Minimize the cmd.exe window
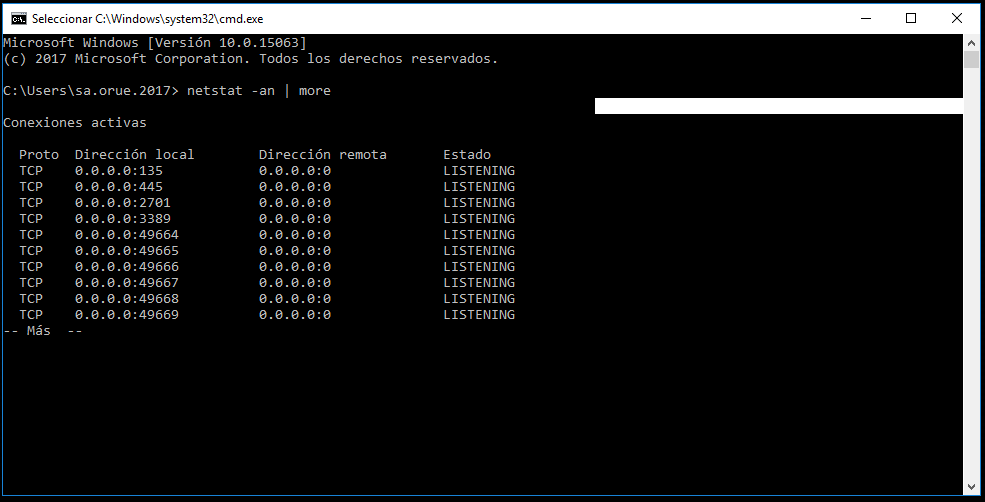The height and width of the screenshot is (502, 985). coord(867,18)
